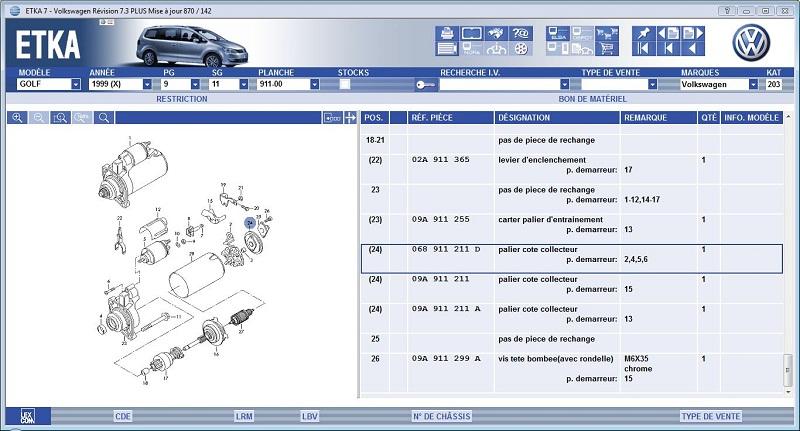Click the LRM button in bottom bar
This screenshot has height=431, width=800.
[x=244, y=417]
